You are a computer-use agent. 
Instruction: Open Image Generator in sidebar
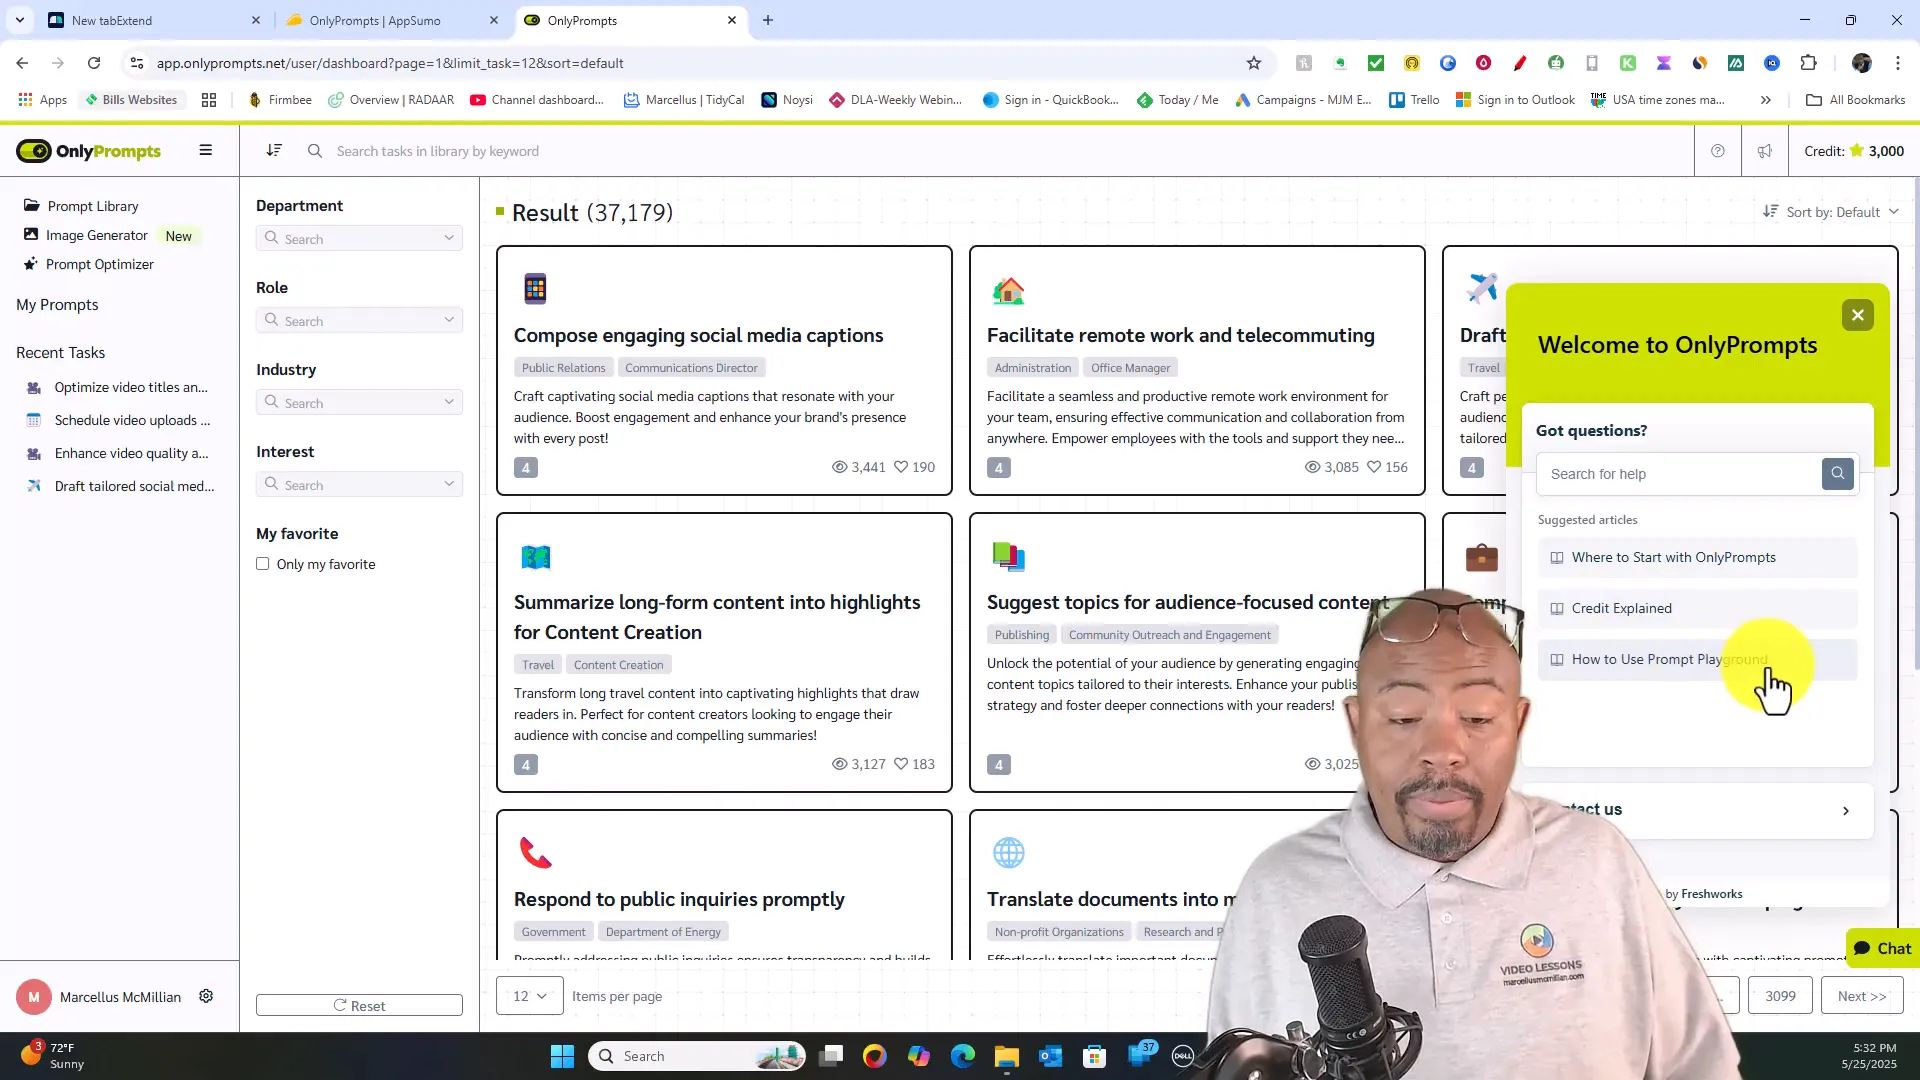(96, 235)
